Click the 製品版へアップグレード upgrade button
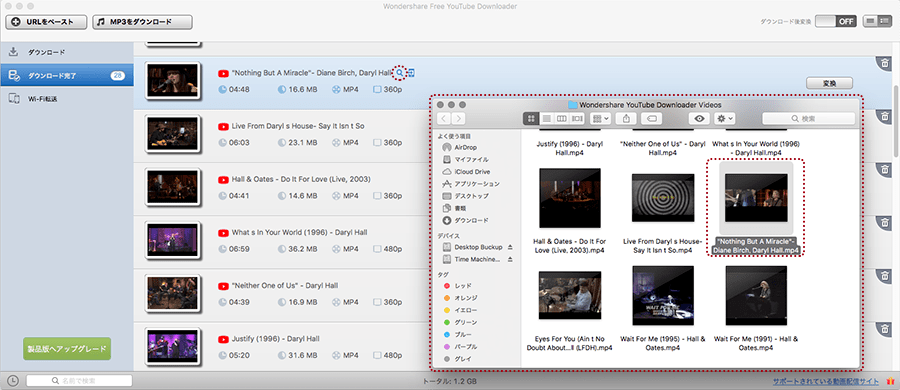 pos(67,349)
